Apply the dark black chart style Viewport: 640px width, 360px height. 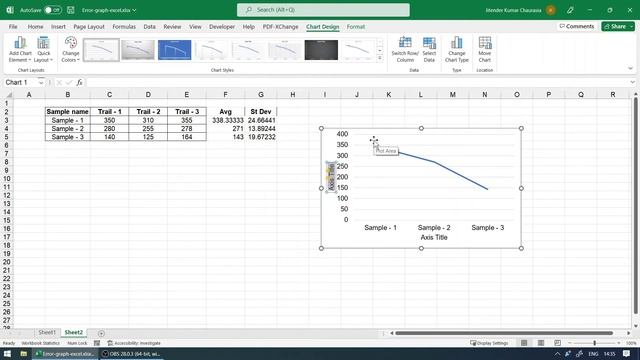(x=321, y=50)
